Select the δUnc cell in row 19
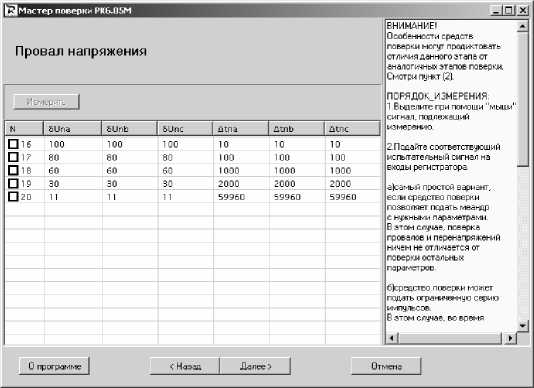The width and height of the screenshot is (534, 388). pos(186,183)
